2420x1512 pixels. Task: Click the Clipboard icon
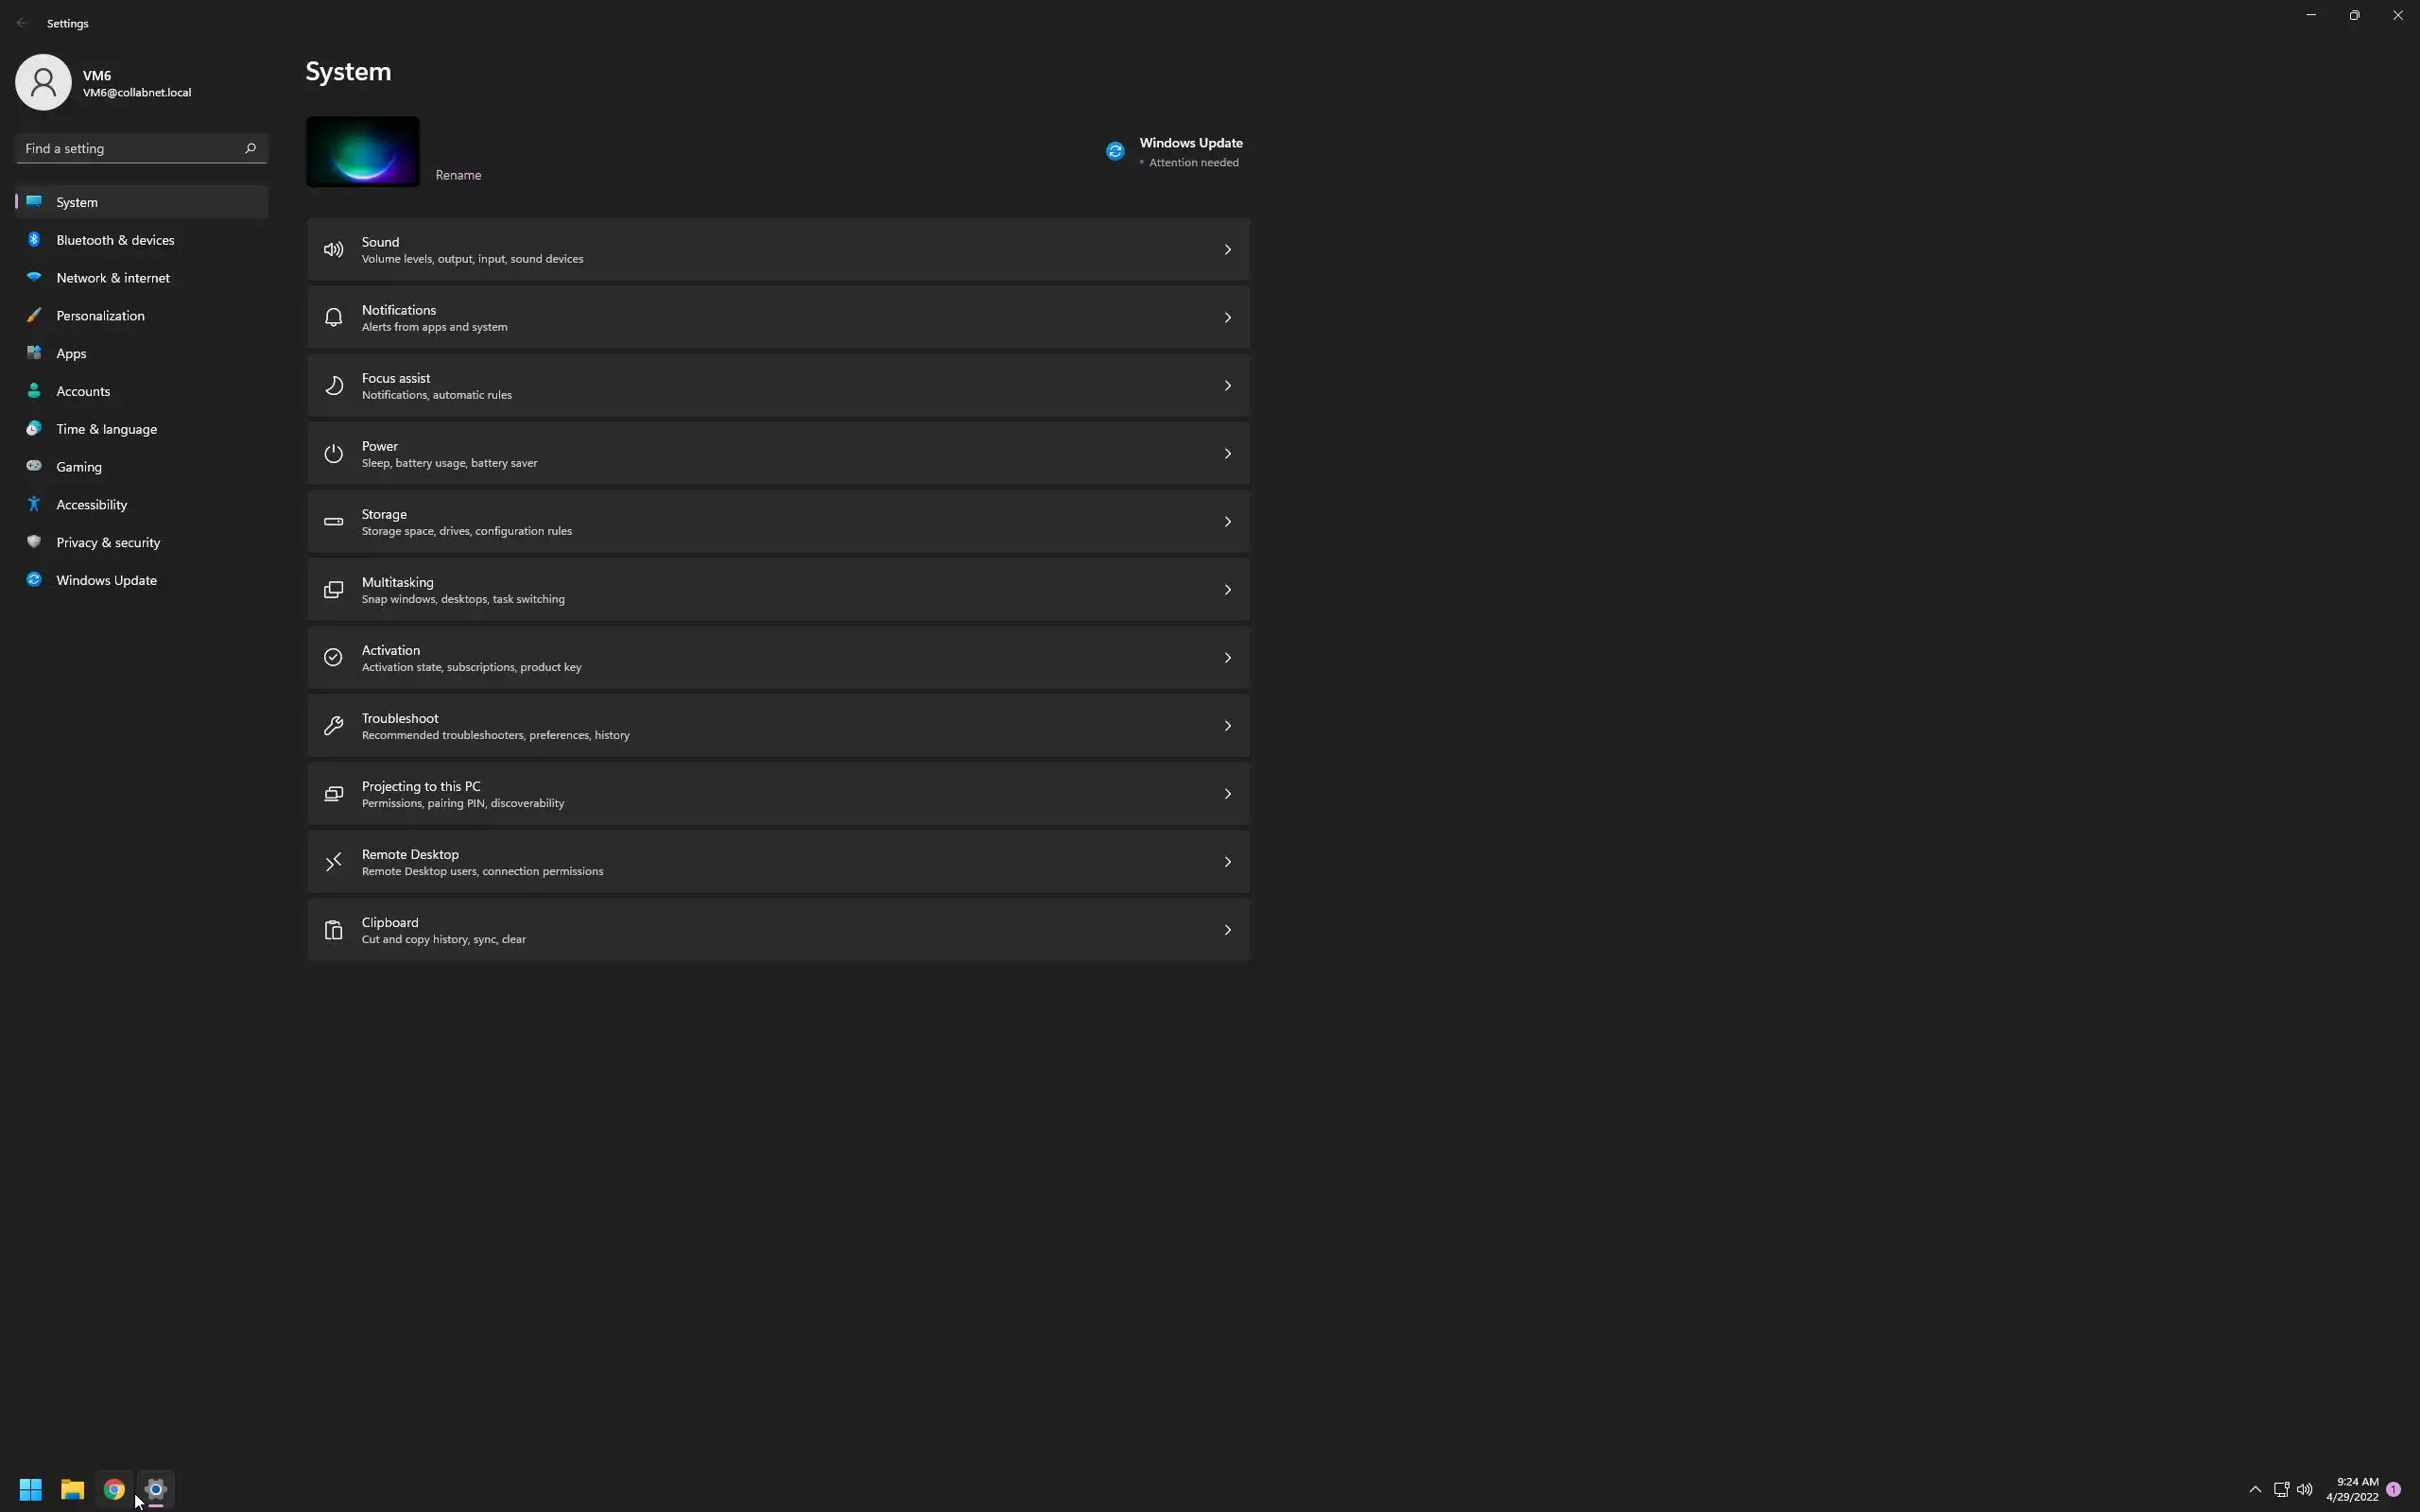point(333,930)
